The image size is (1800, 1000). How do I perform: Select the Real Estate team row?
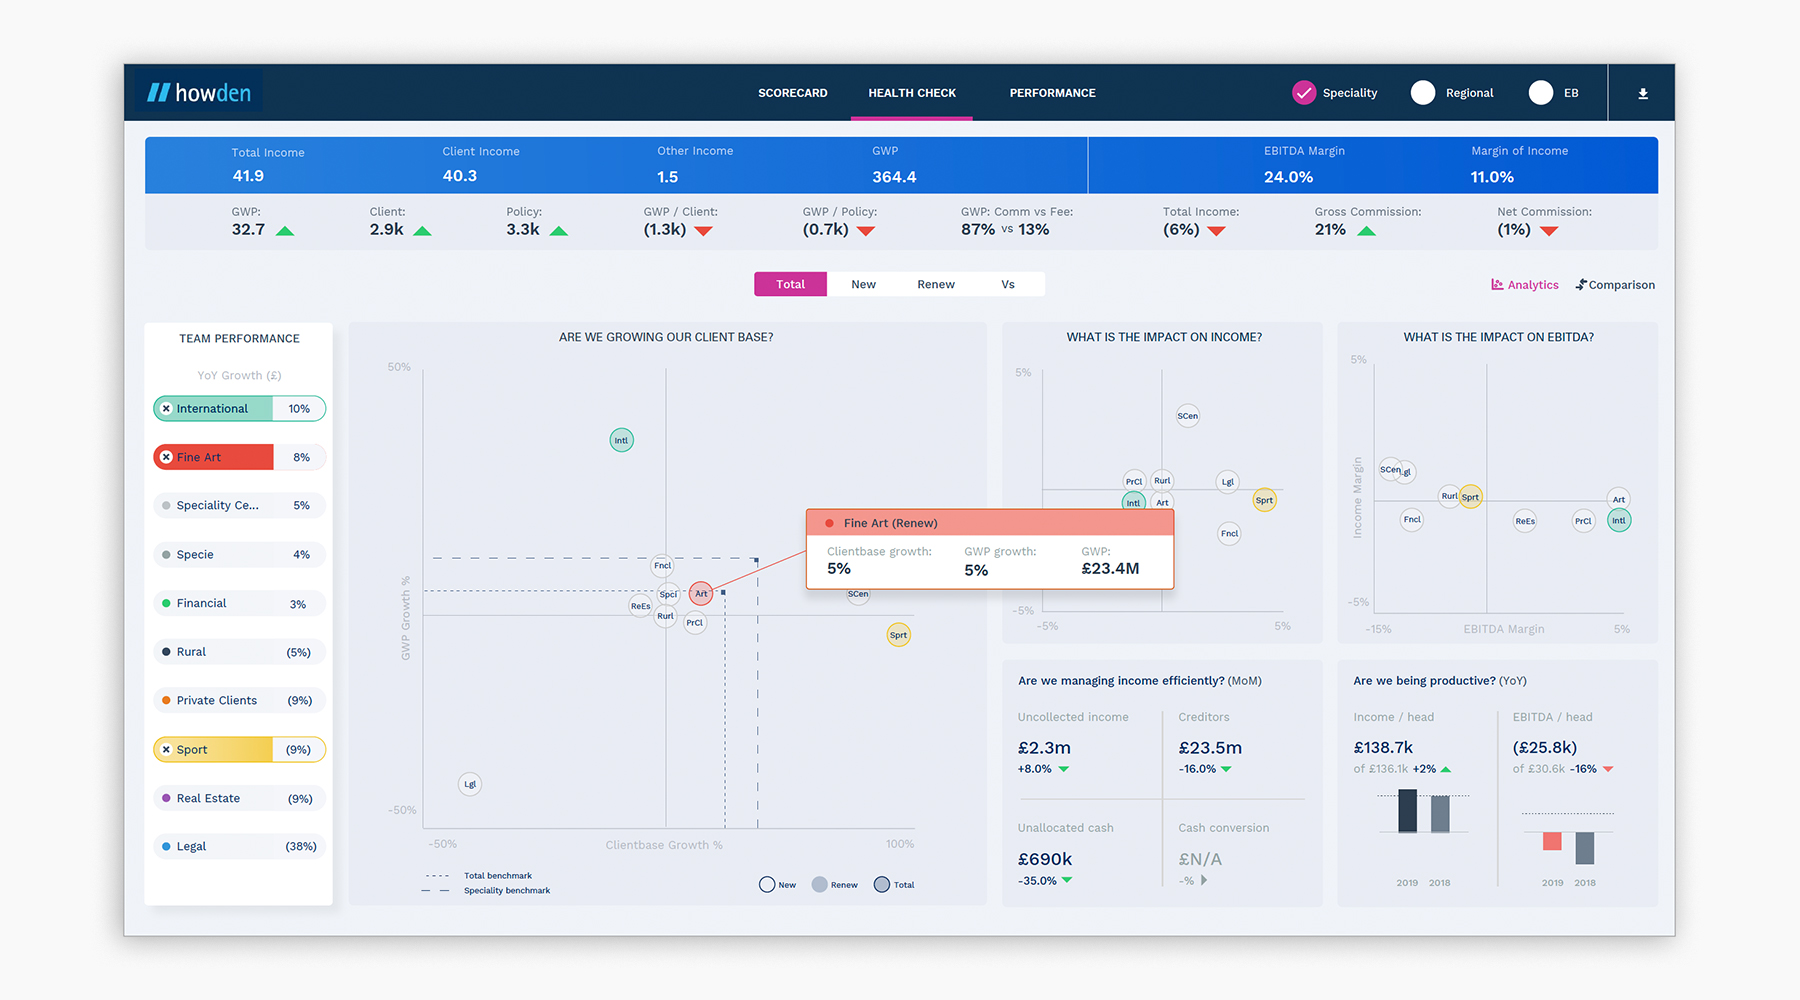click(x=240, y=798)
